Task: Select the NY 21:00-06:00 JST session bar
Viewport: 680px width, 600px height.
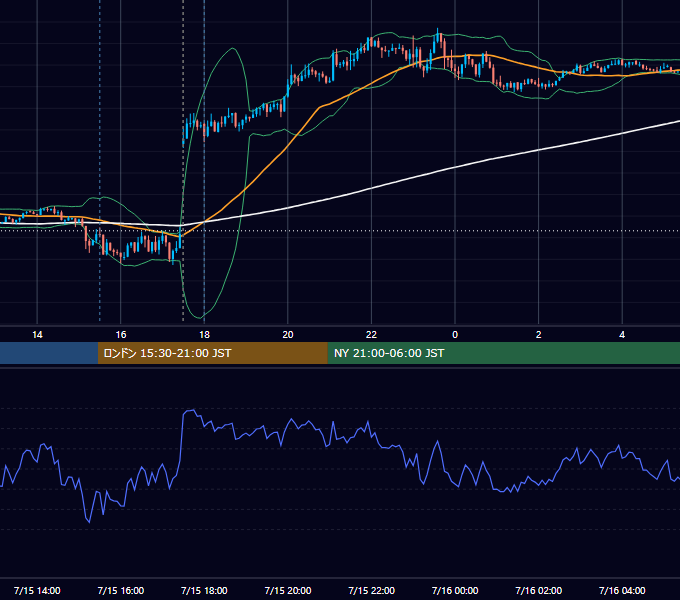Action: (503, 353)
